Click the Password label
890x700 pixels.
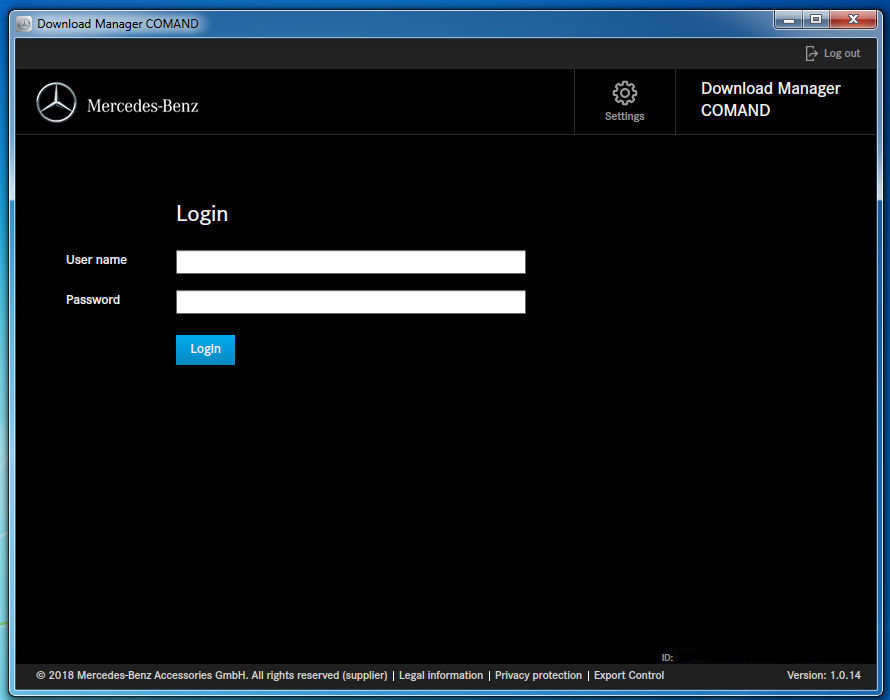(x=93, y=300)
